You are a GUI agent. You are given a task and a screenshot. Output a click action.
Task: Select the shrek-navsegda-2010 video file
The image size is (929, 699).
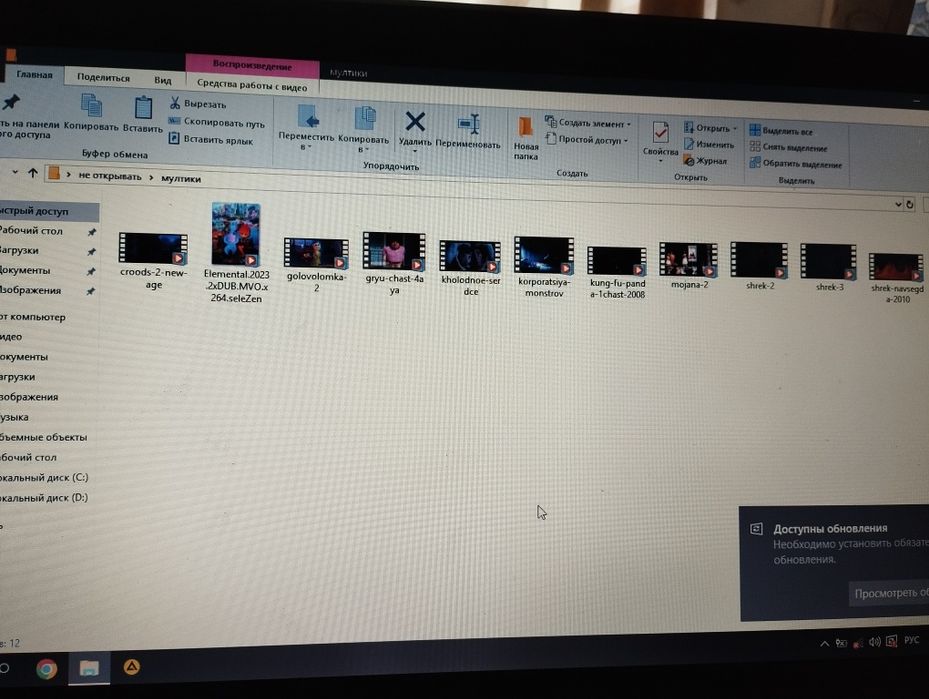[x=896, y=278]
